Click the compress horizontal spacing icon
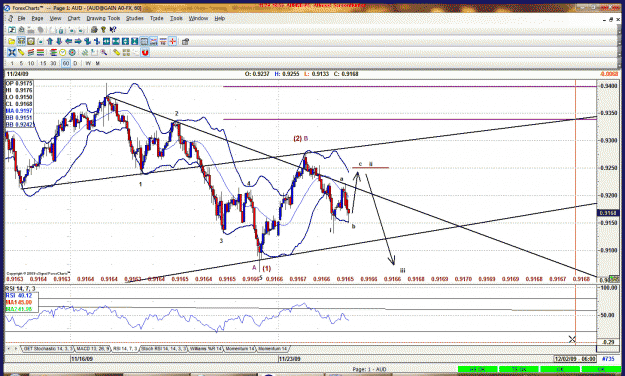Screen dimensions: 625x376 pos(116,41)
